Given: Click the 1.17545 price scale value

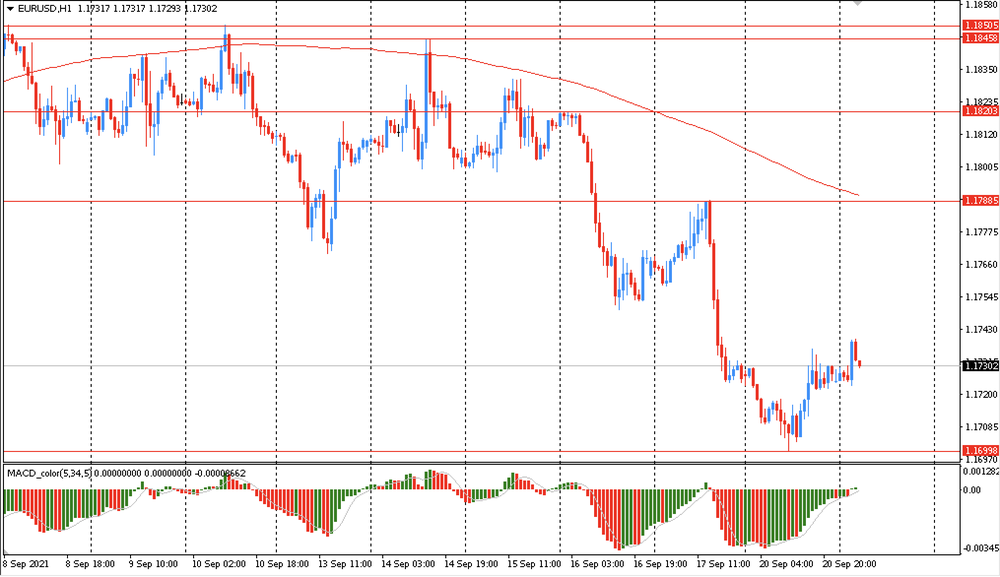Looking at the screenshot, I should 982,297.
